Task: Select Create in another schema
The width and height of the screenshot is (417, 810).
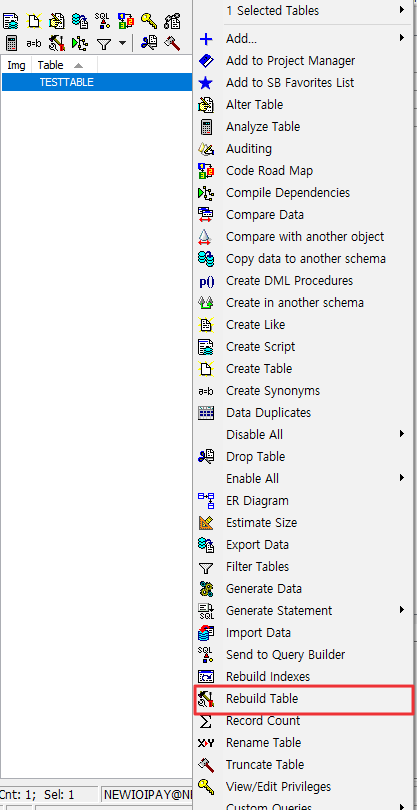Action: click(303, 303)
